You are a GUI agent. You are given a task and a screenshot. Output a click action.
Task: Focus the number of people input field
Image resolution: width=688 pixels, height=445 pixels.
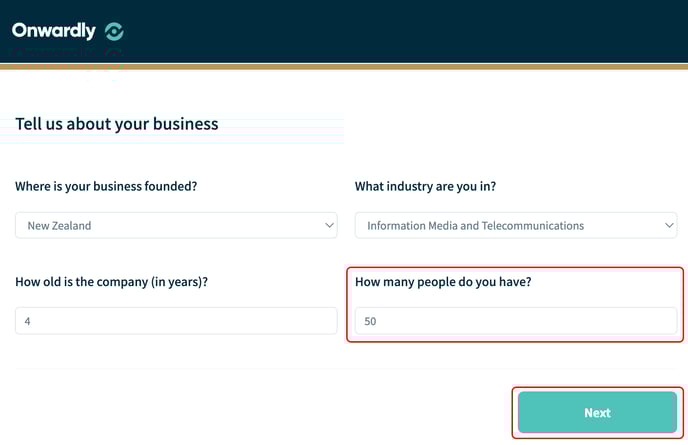516,321
